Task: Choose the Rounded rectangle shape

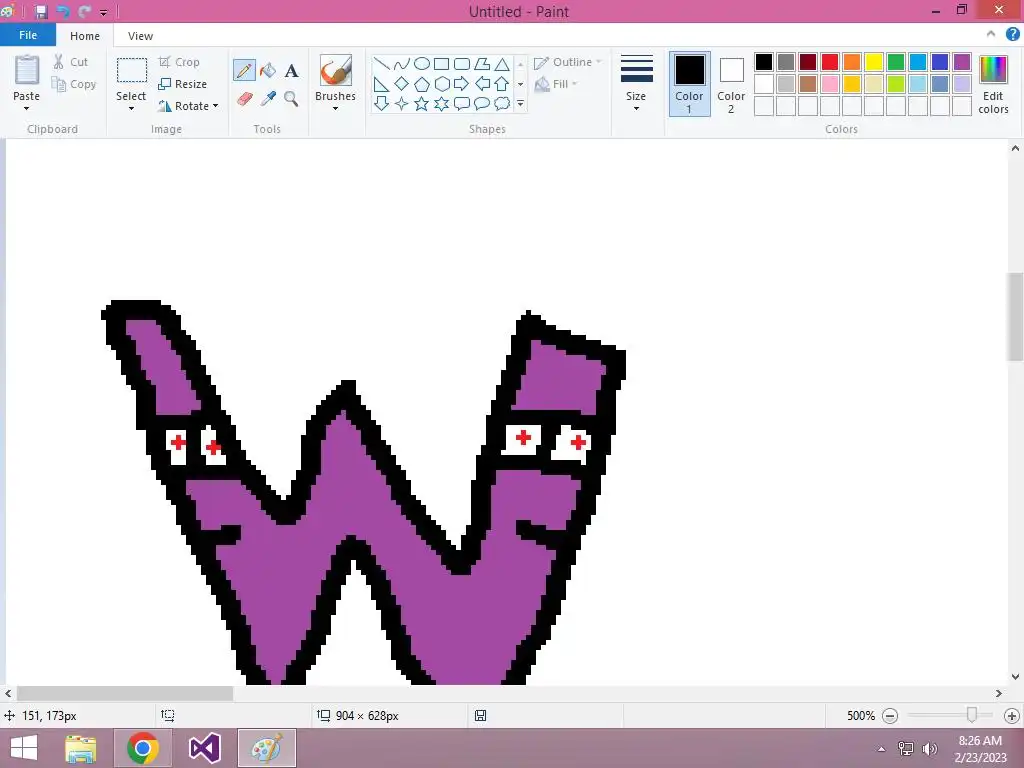Action: [x=462, y=63]
